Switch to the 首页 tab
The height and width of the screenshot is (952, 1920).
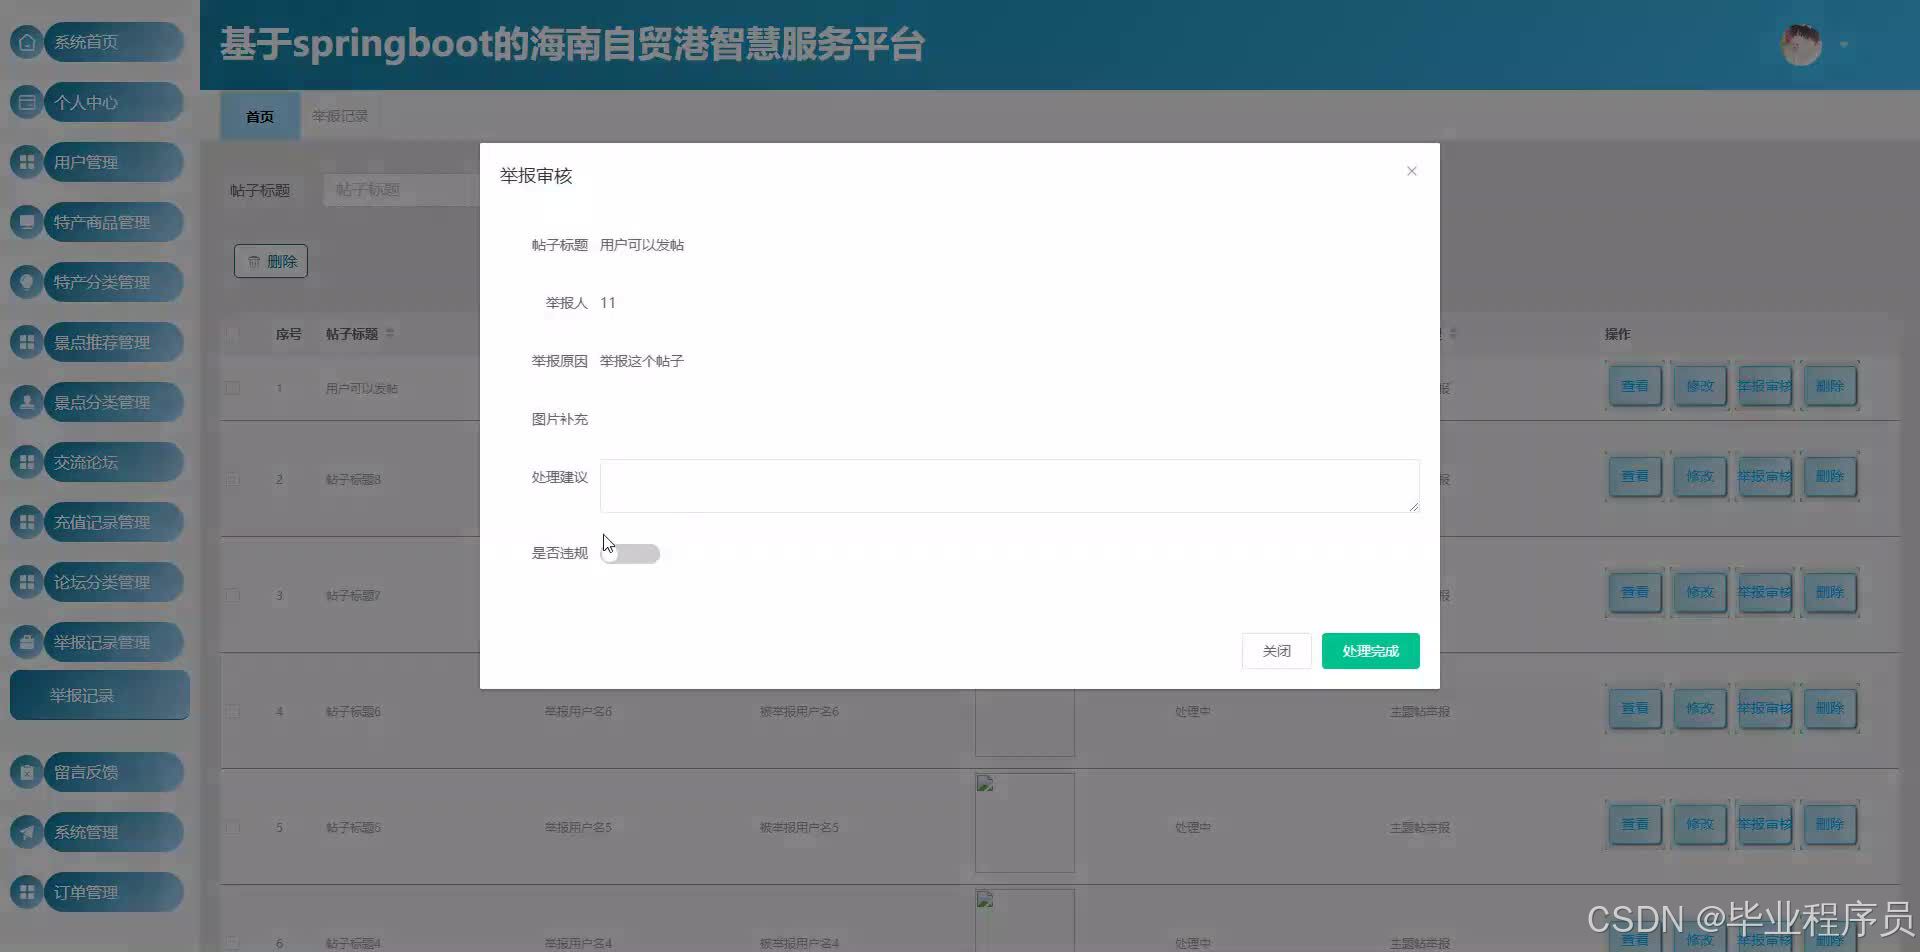coord(258,116)
